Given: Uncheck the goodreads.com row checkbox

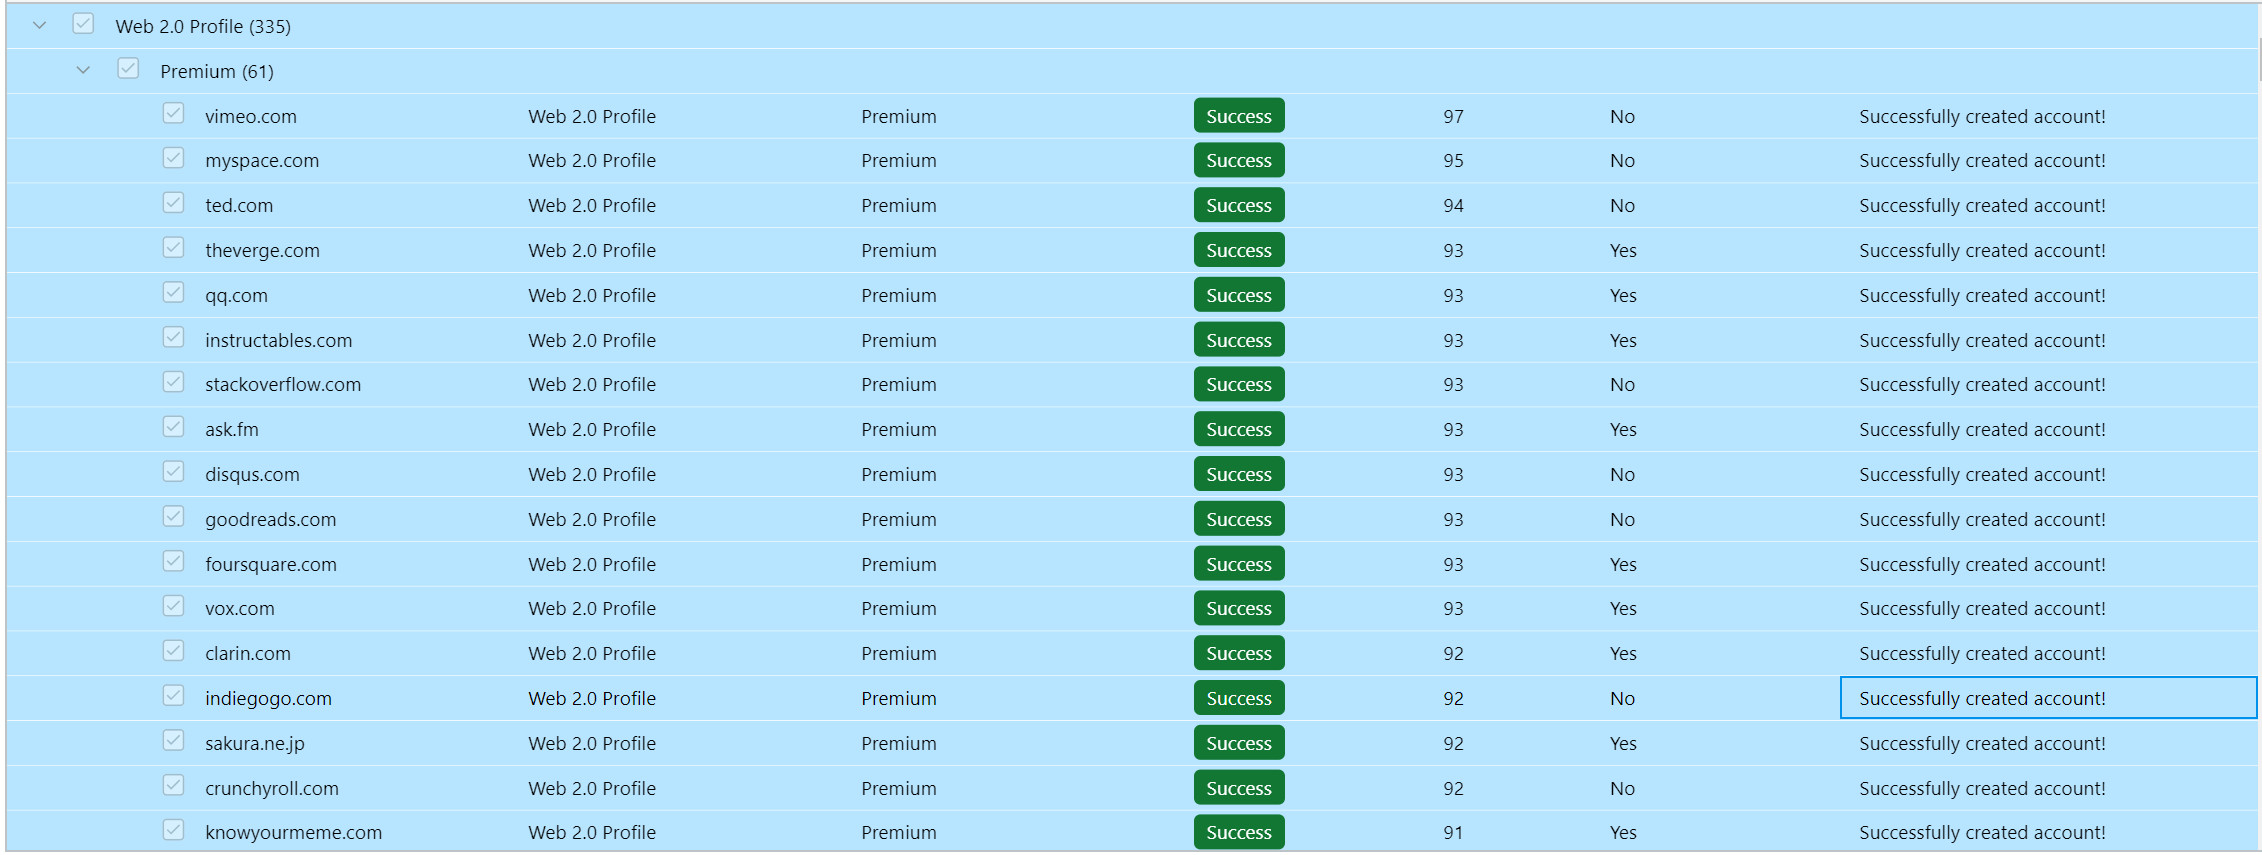Looking at the screenshot, I should click(x=173, y=517).
